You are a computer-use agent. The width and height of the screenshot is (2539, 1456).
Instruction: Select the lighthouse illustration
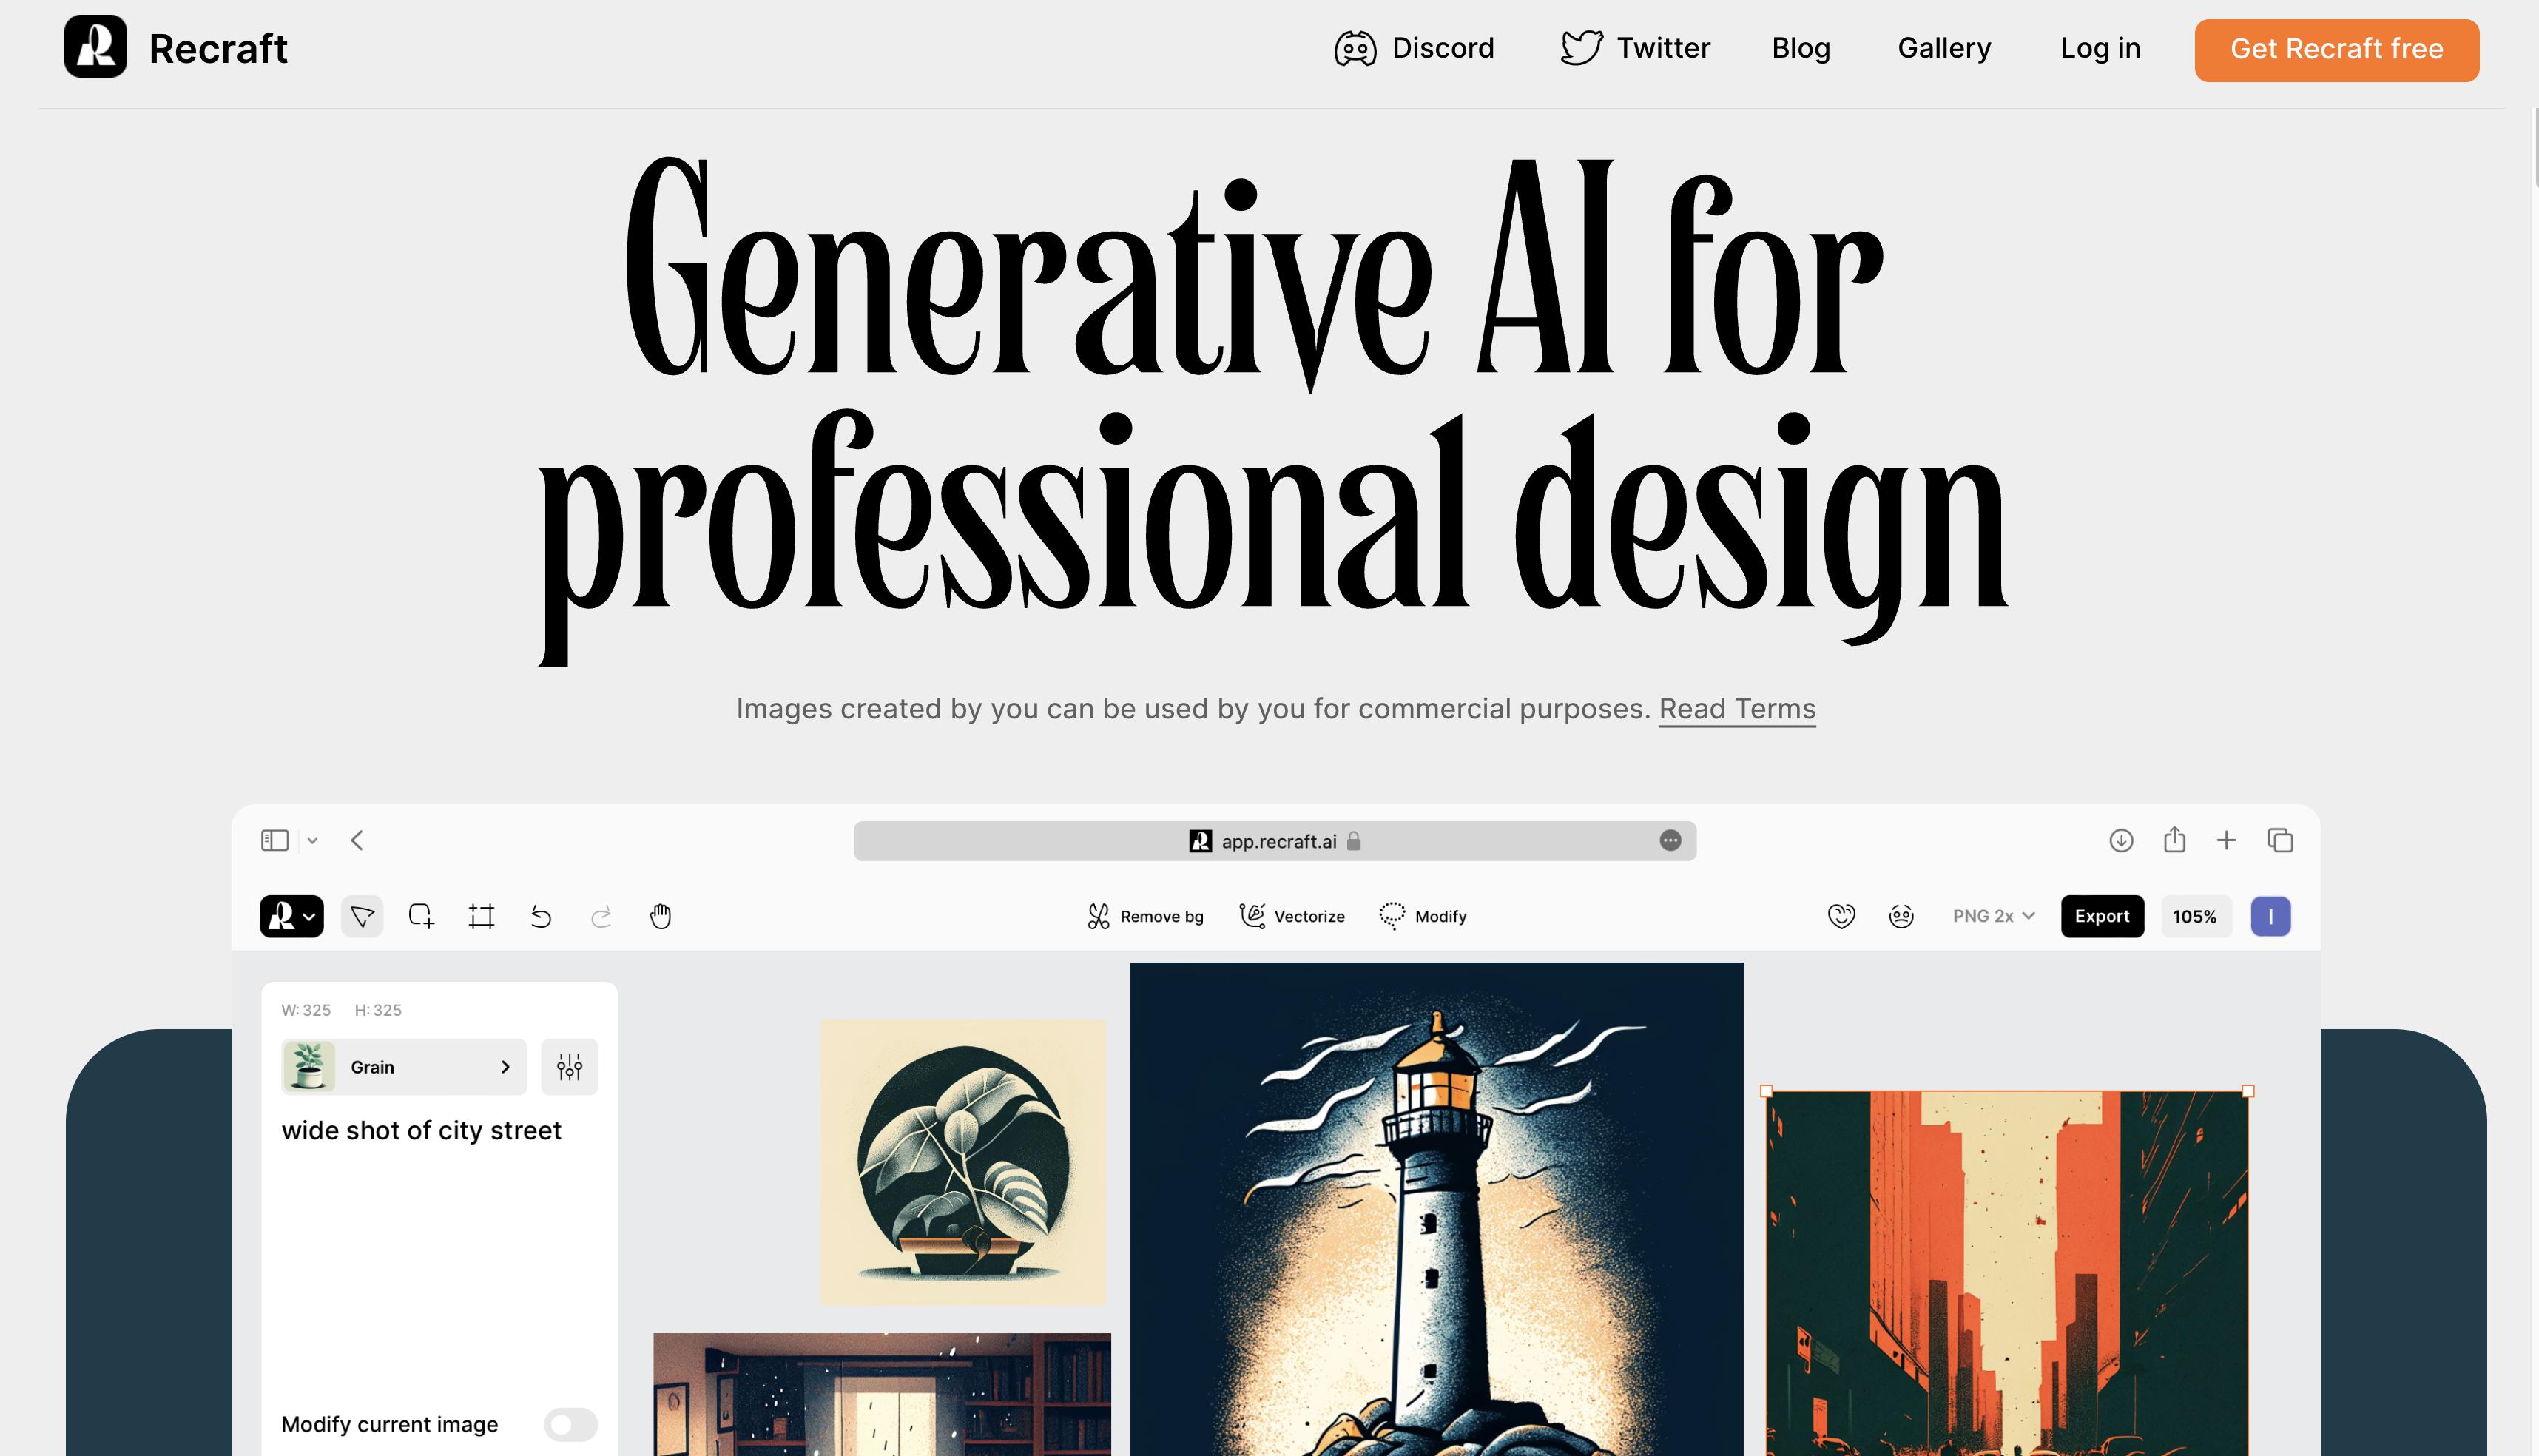[1436, 1208]
